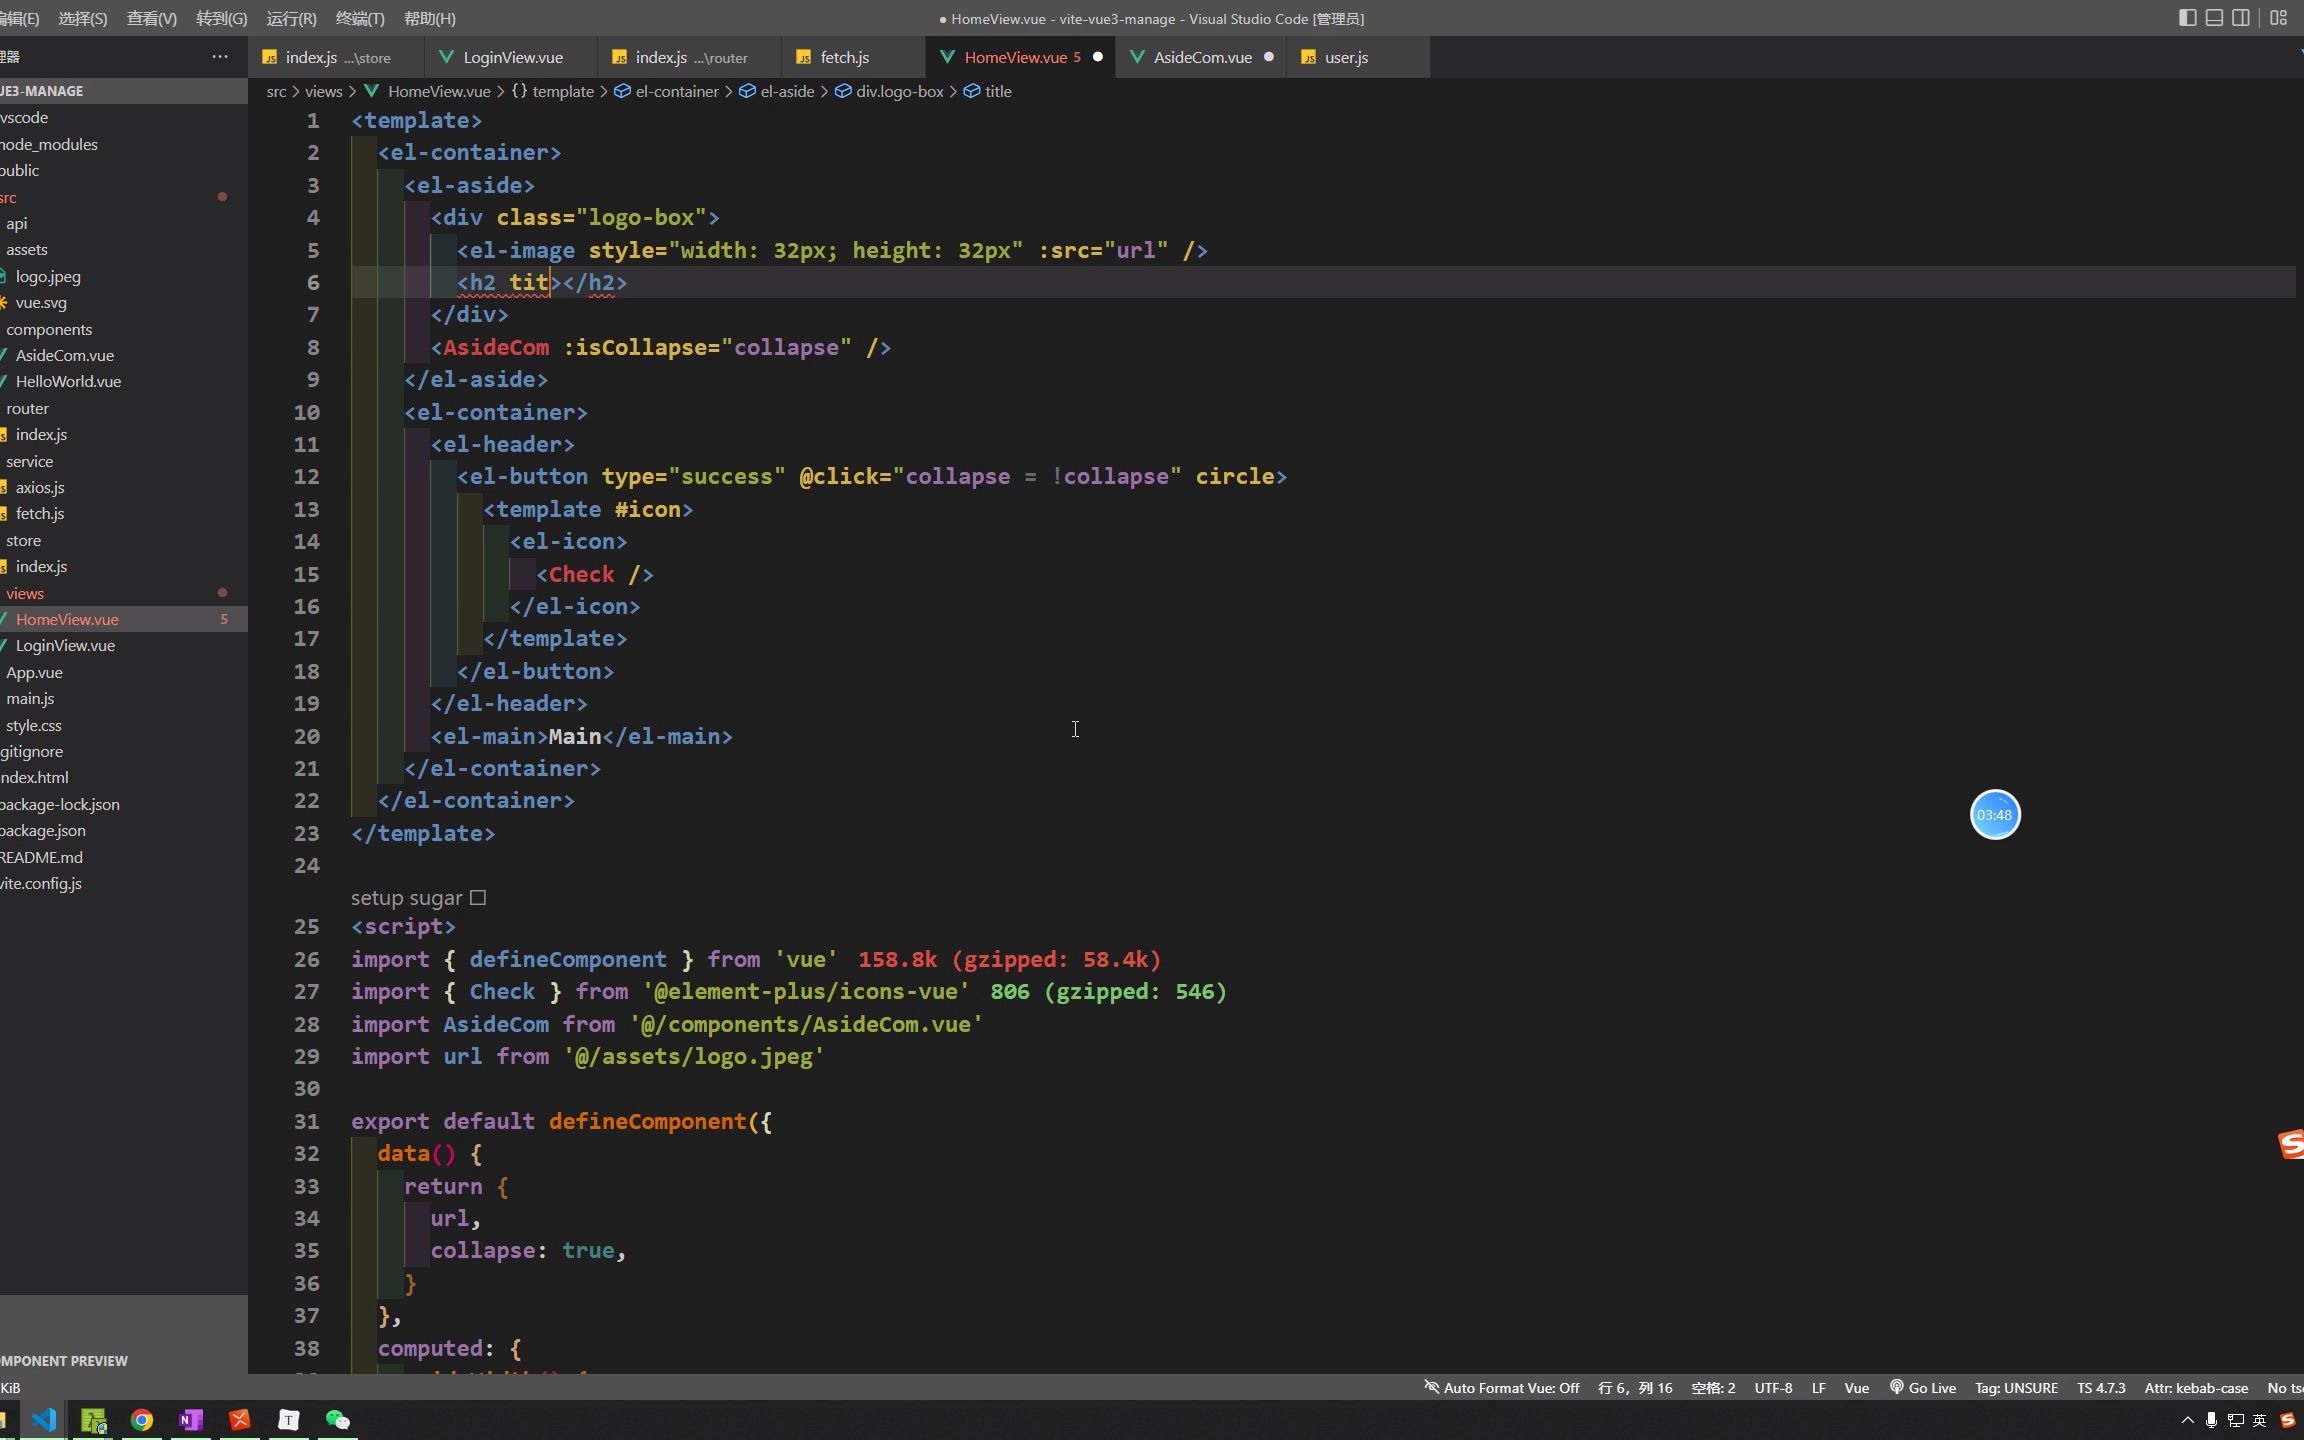This screenshot has height=1440, width=2304.
Task: Click Go Live in status bar
Action: coord(1922,1388)
